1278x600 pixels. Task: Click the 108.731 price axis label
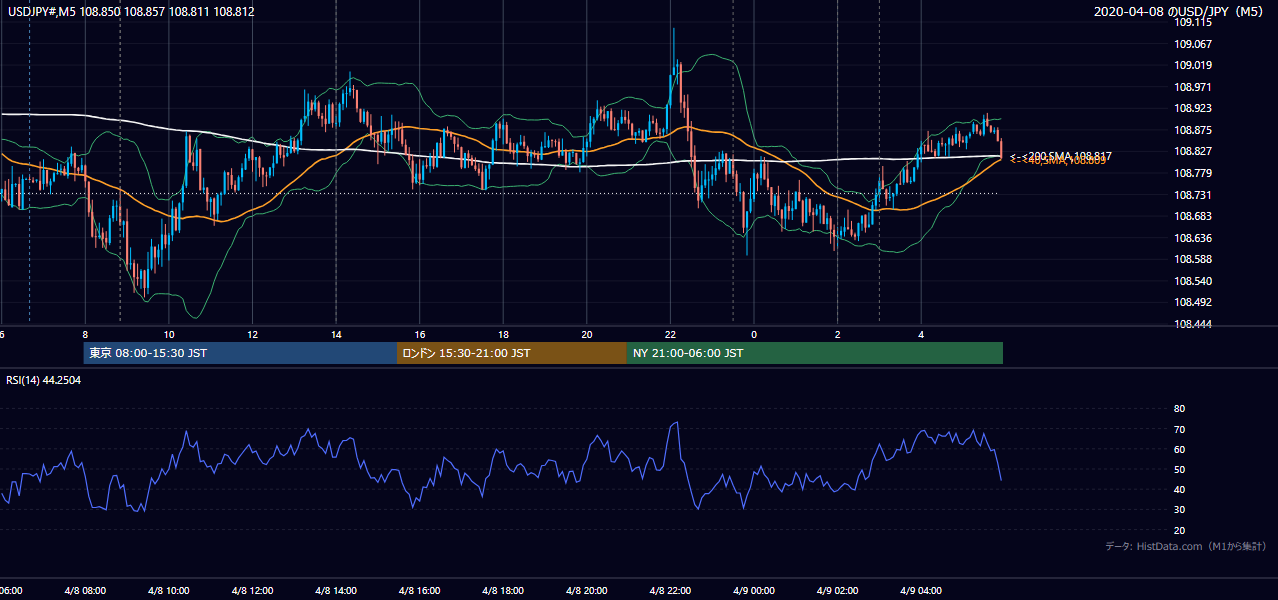tap(1193, 196)
